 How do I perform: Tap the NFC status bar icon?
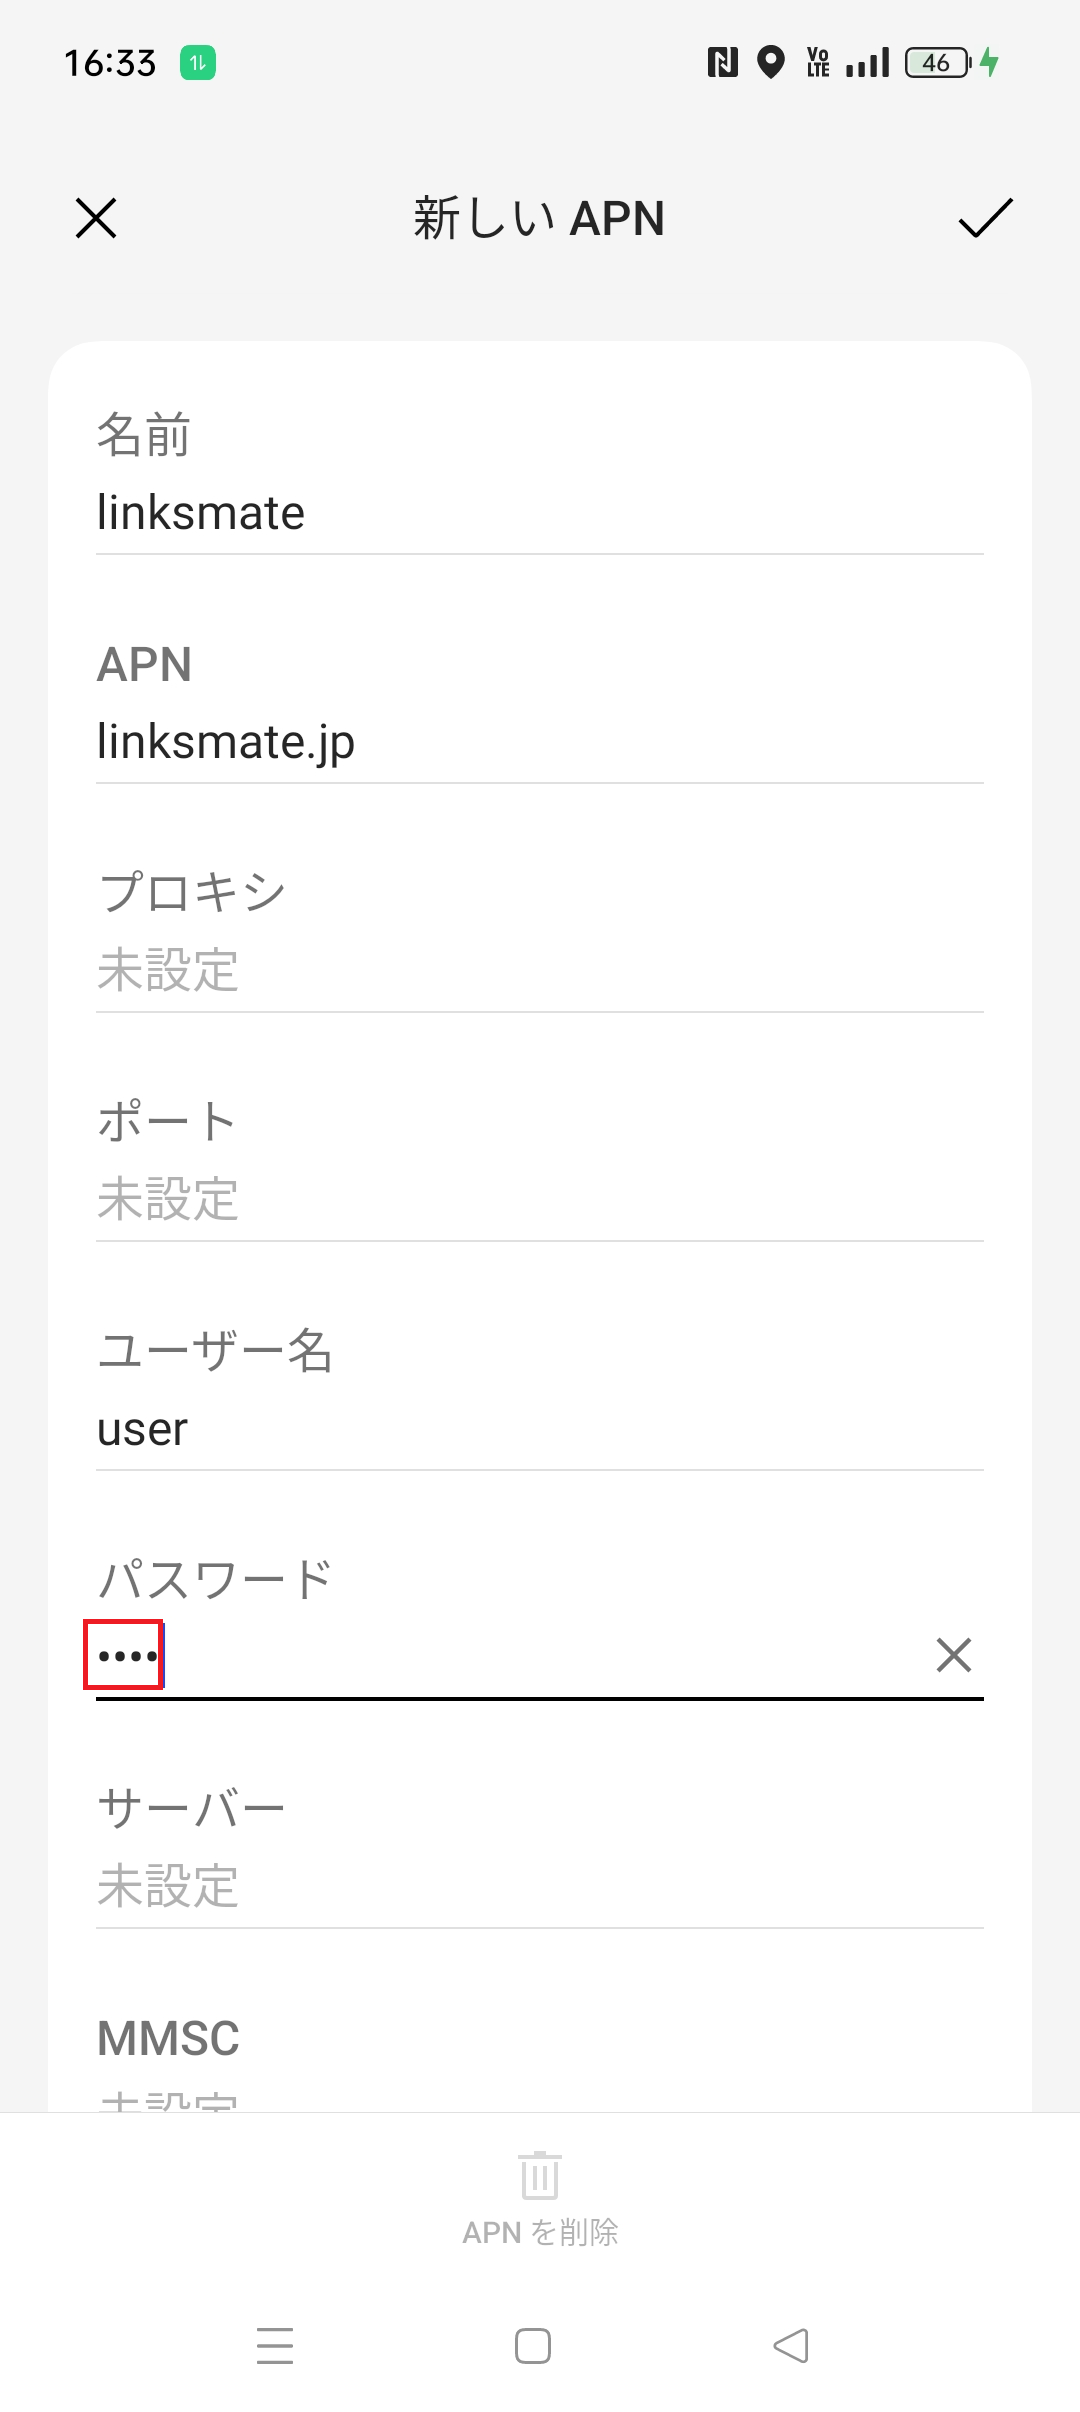coord(722,63)
